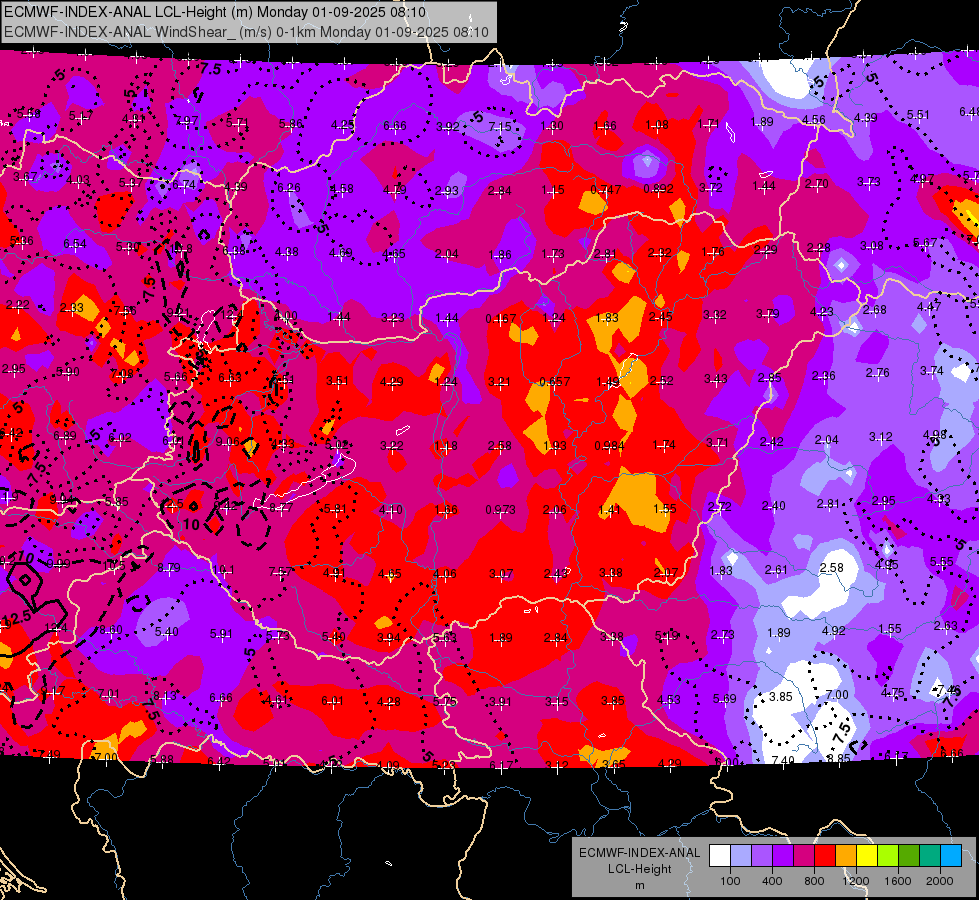The image size is (979, 900).
Task: Click the wind shear value 0.892
Action: [659, 189]
